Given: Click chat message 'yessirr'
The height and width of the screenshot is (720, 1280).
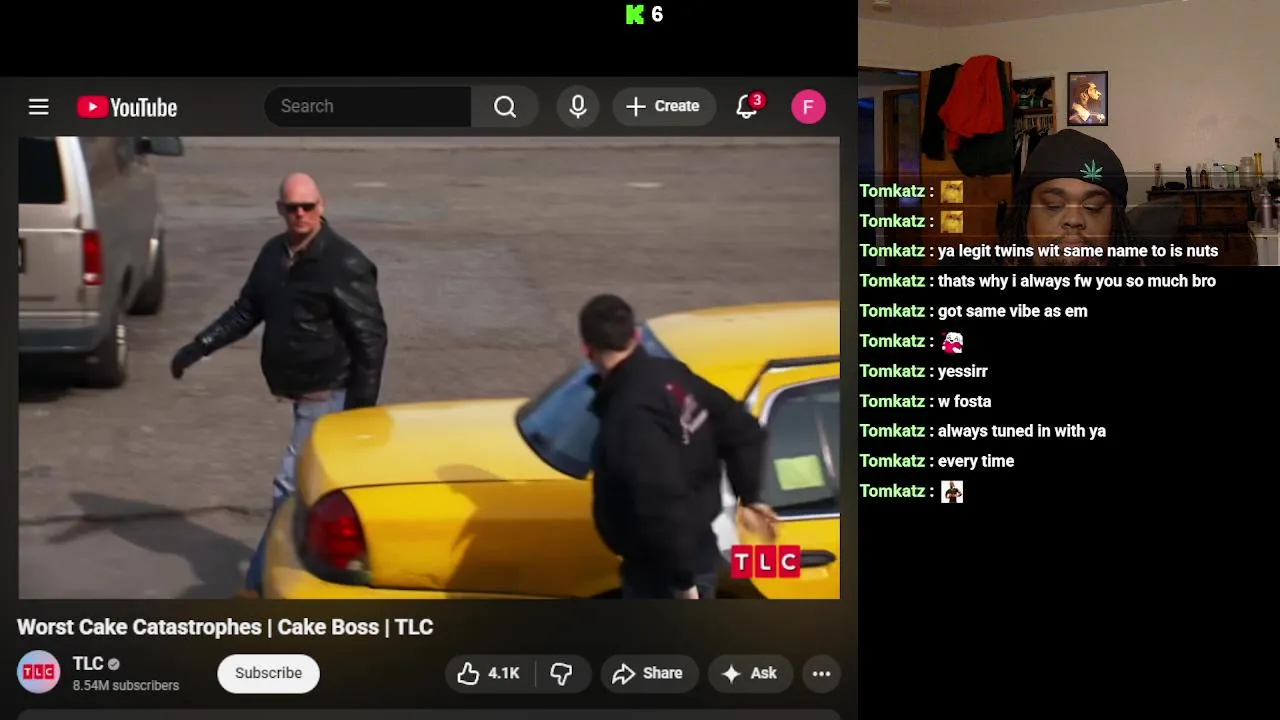Looking at the screenshot, I should point(963,371).
